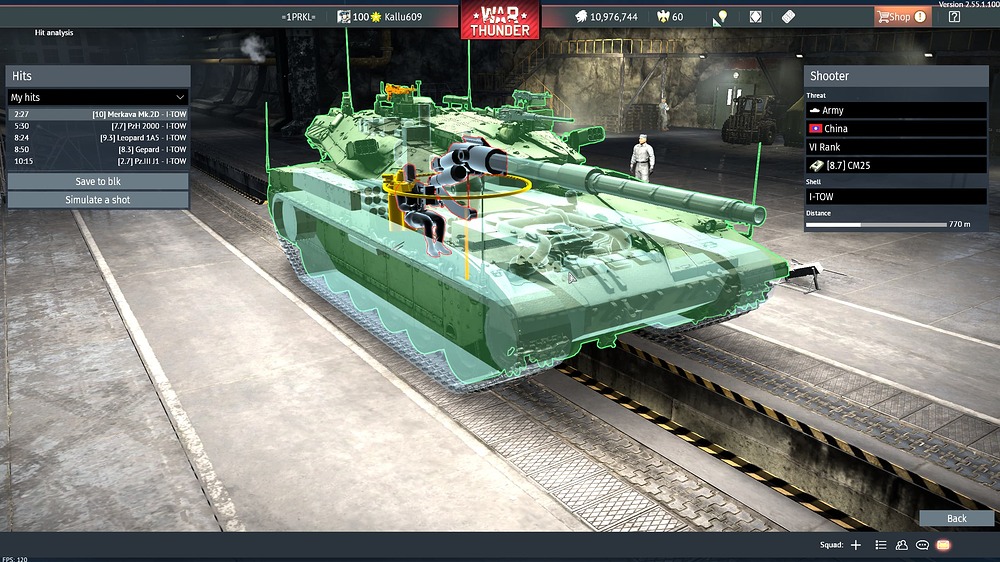Open the glowing mail envelope icon
Viewport: 1000px width, 562px height.
point(943,545)
